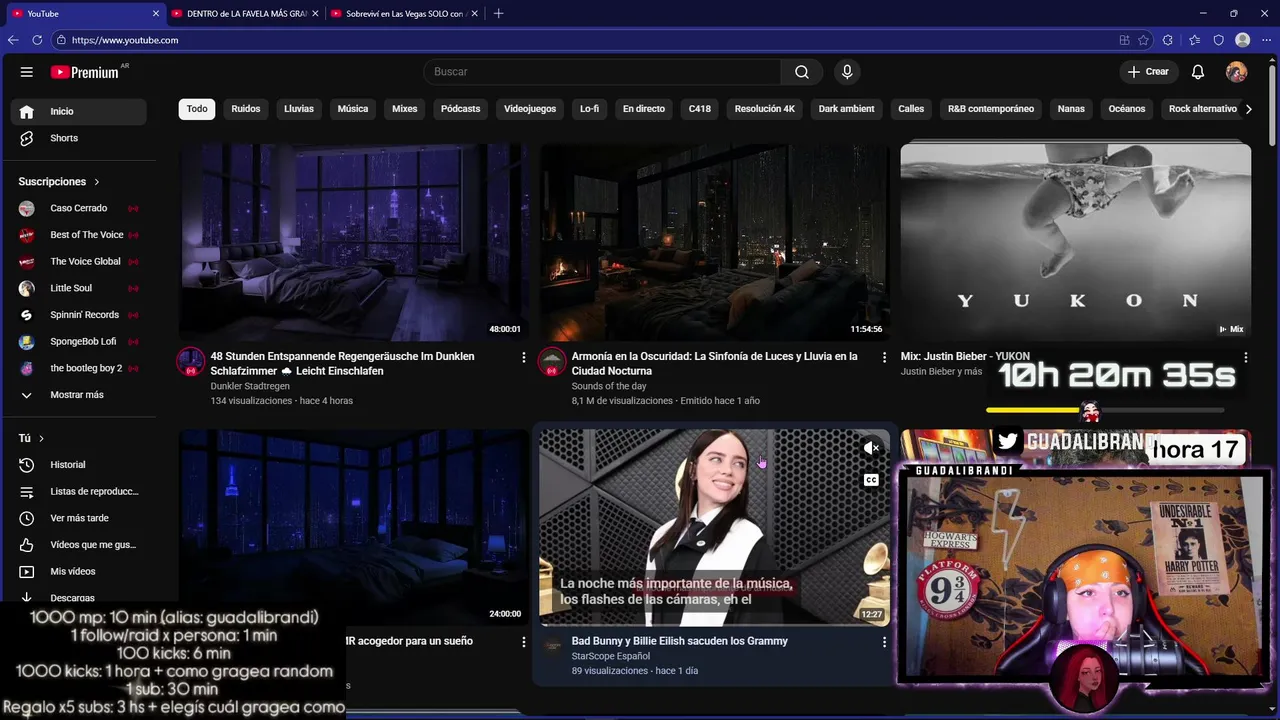
Task: Open Mis vídeos in the sidebar
Action: tap(79, 571)
